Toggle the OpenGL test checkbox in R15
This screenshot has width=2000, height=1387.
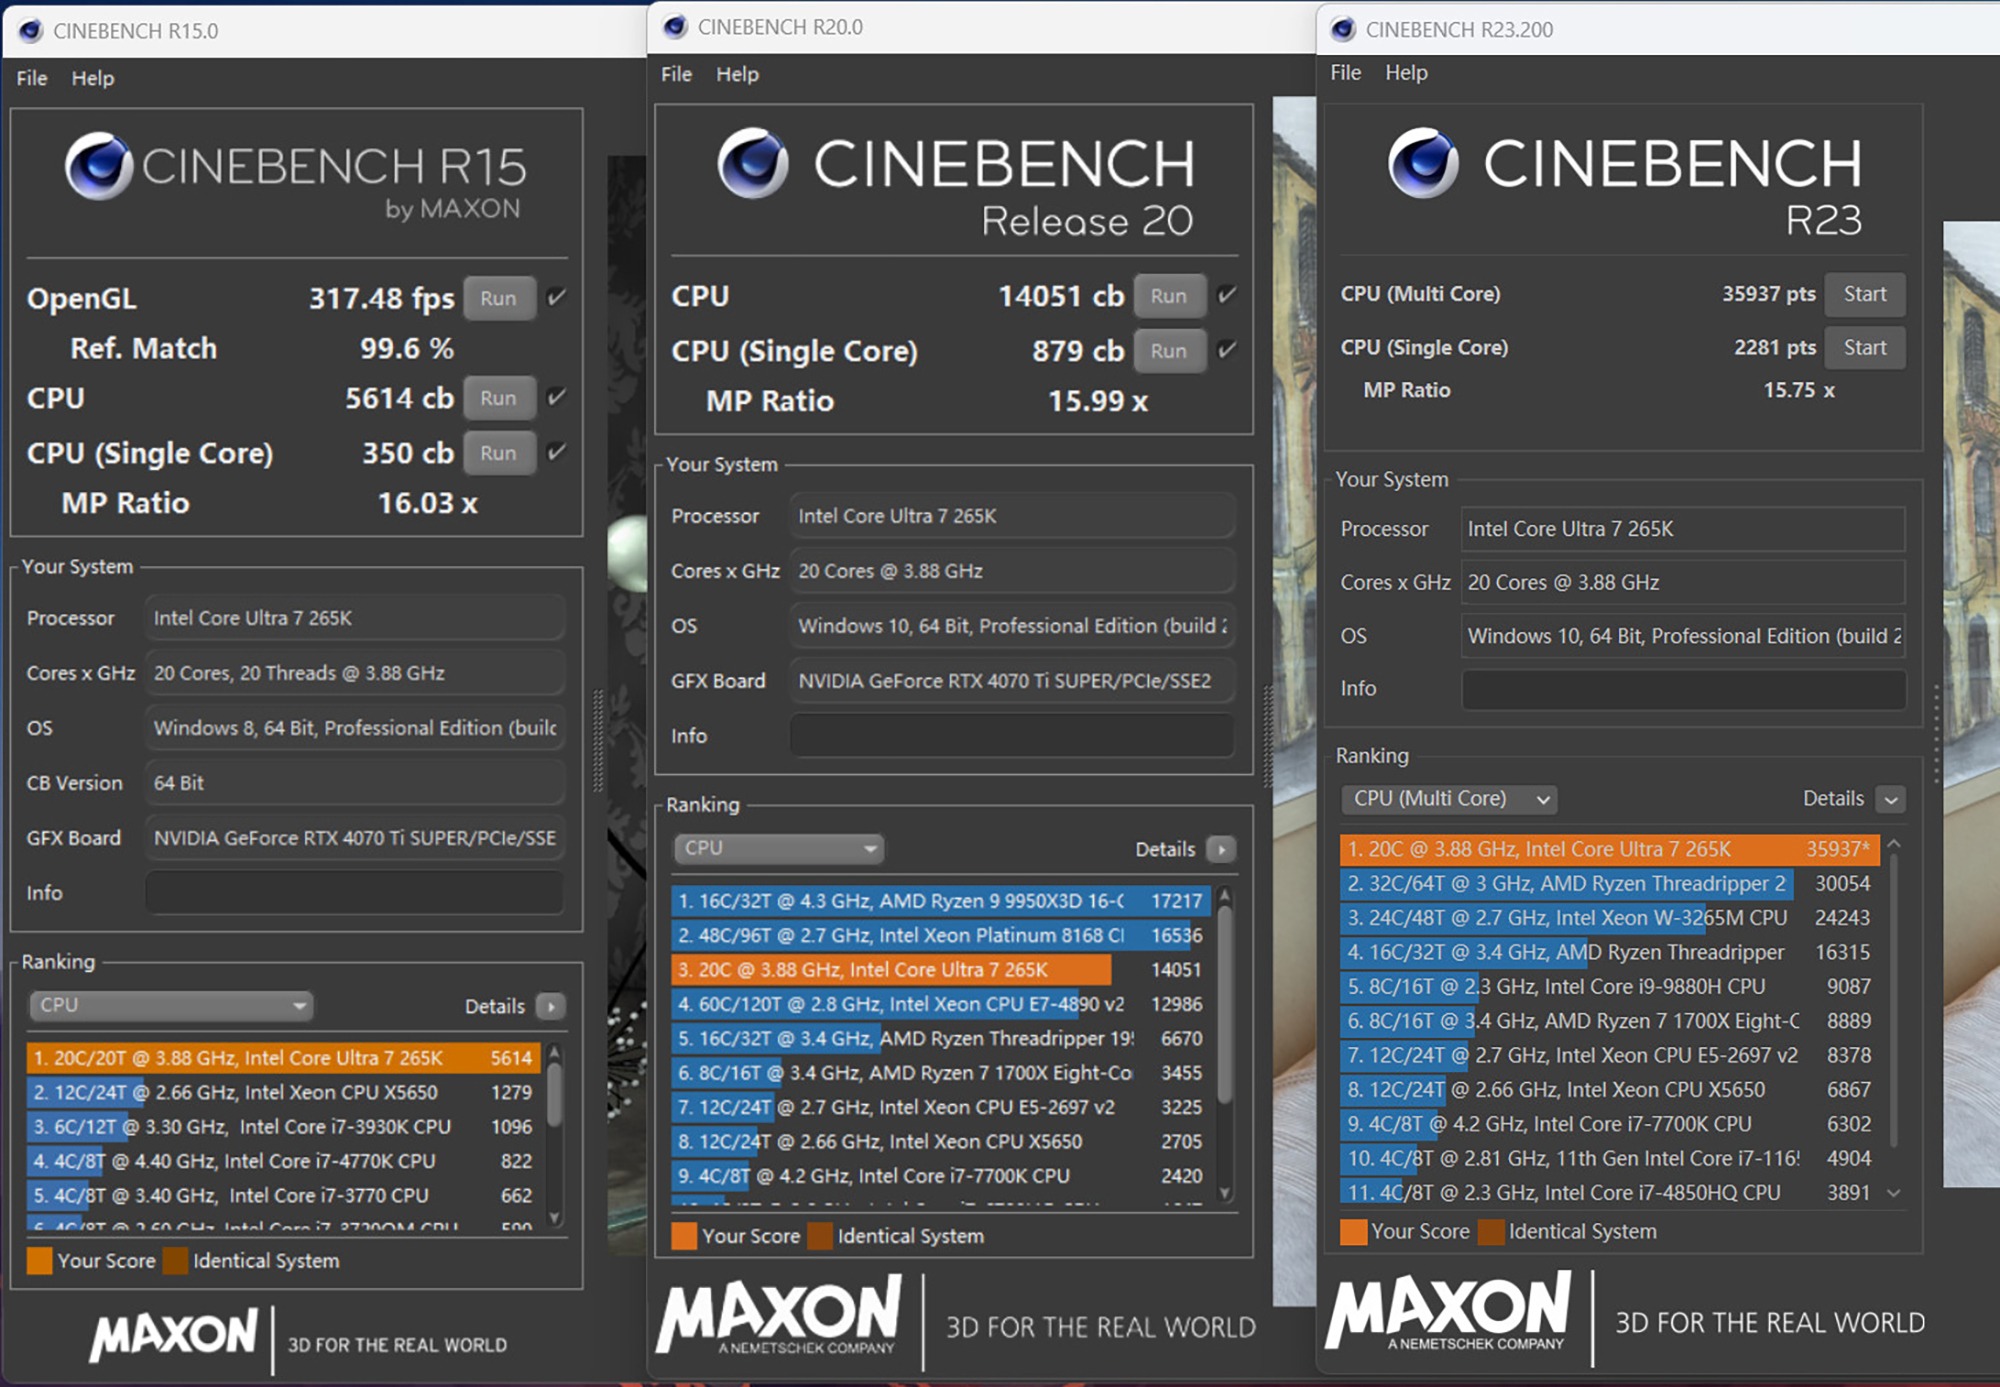[557, 297]
